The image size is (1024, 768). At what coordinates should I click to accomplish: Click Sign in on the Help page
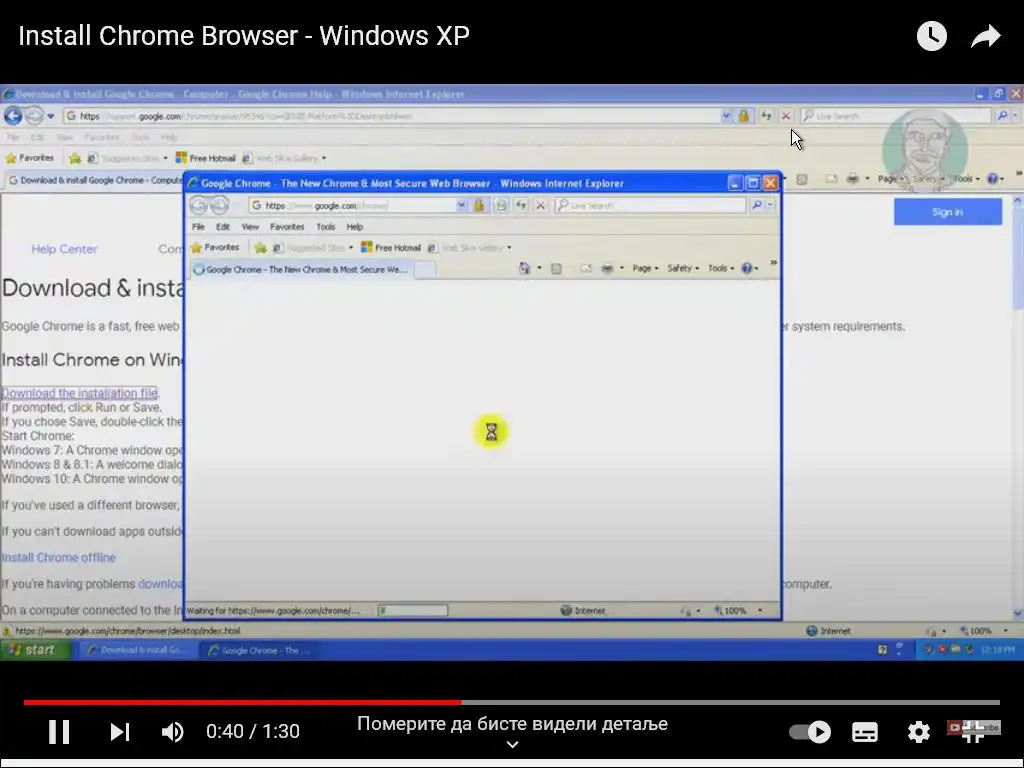pos(948,212)
